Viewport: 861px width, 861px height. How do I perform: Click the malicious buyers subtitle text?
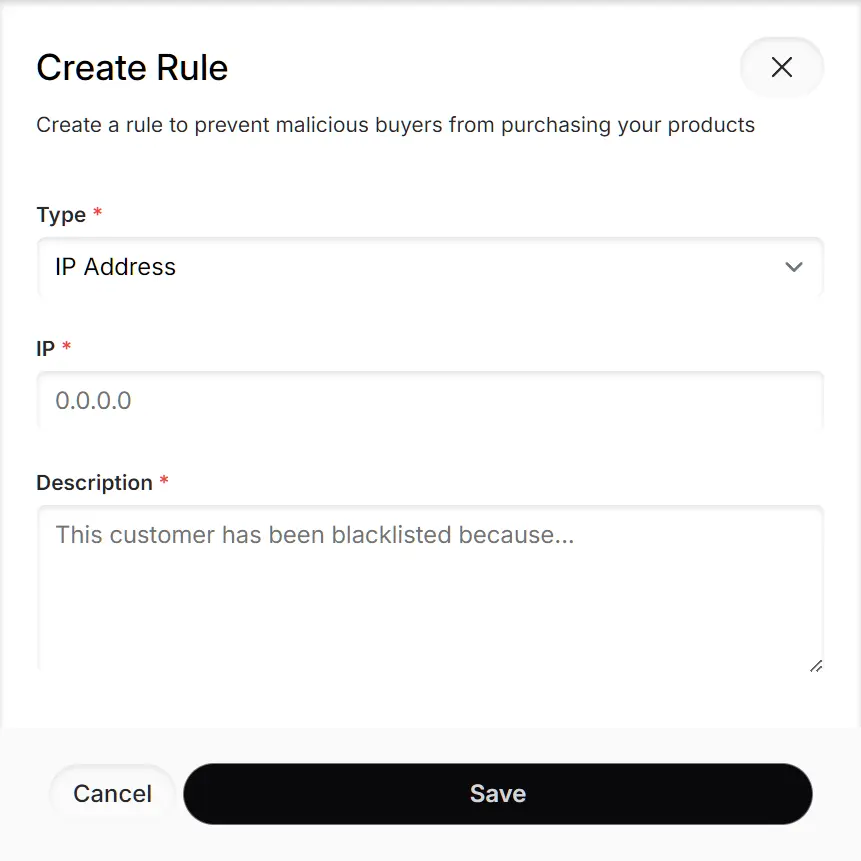395,125
